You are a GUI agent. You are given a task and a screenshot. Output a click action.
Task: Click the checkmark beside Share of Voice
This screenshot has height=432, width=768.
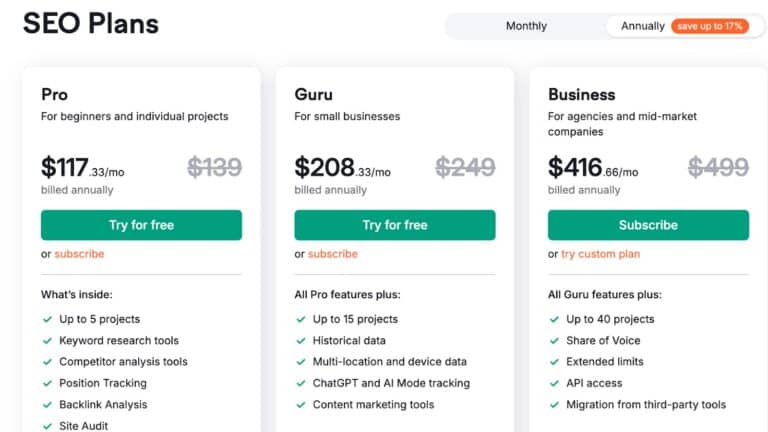coord(554,341)
